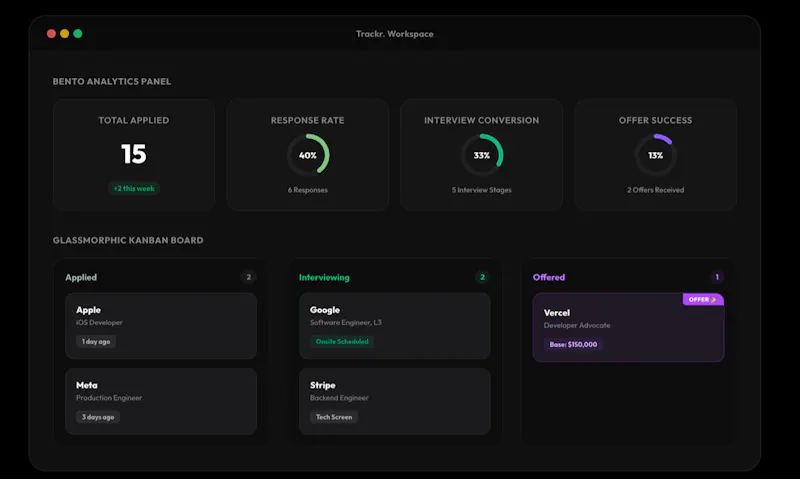Image resolution: width=800 pixels, height=479 pixels.
Task: Click the '2 Offers Received' caption
Action: pos(656,190)
